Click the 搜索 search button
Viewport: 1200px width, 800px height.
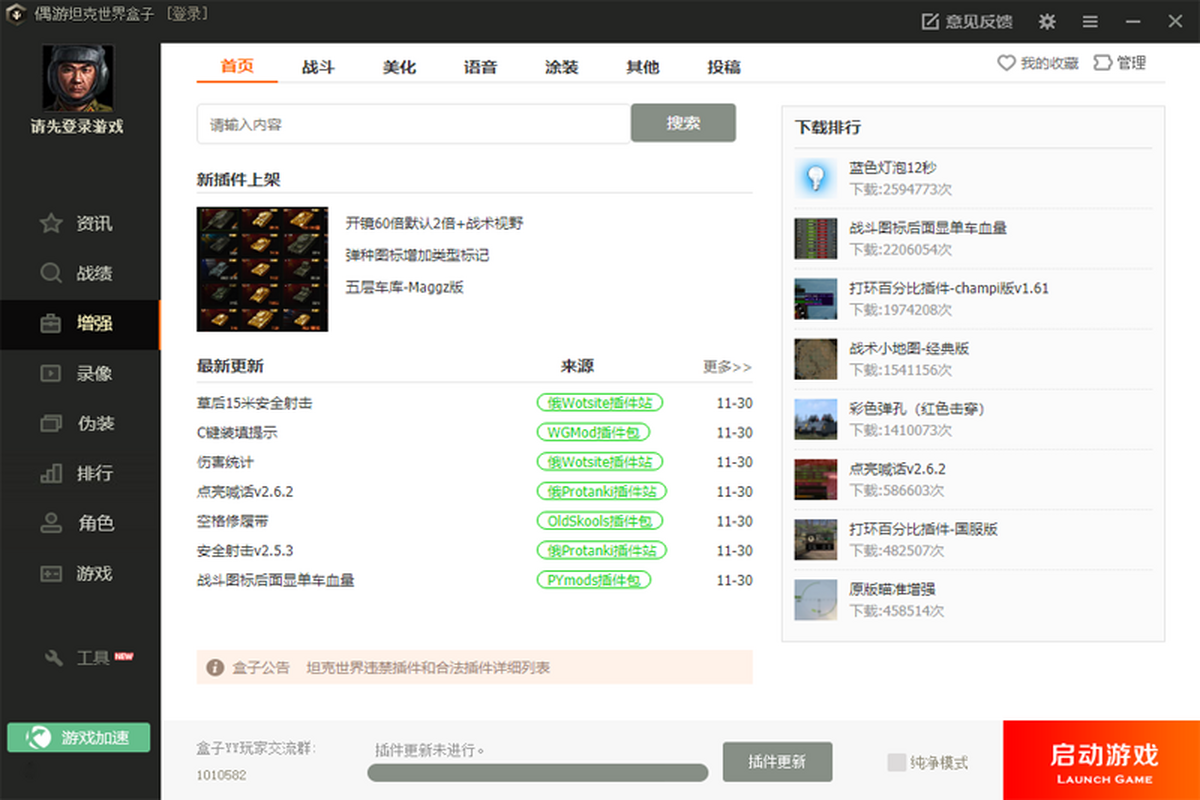pos(683,123)
